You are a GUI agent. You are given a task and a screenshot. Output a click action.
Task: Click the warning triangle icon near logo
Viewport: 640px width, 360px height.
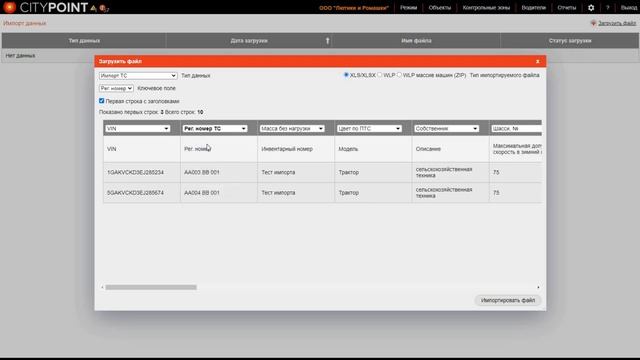click(93, 8)
